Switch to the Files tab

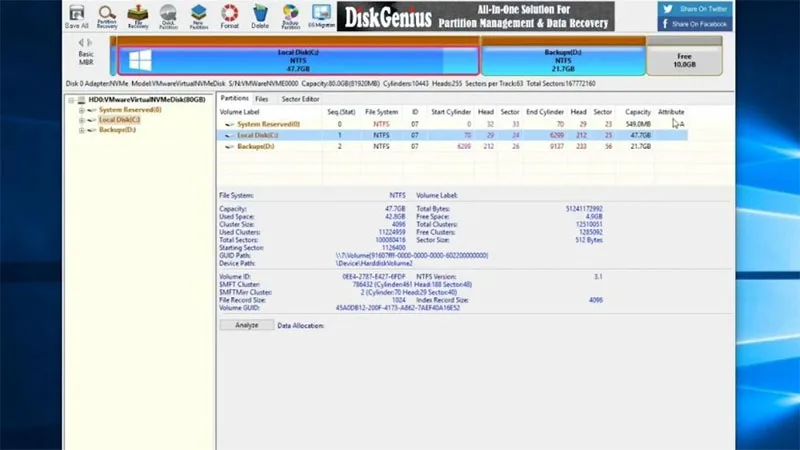[262, 99]
